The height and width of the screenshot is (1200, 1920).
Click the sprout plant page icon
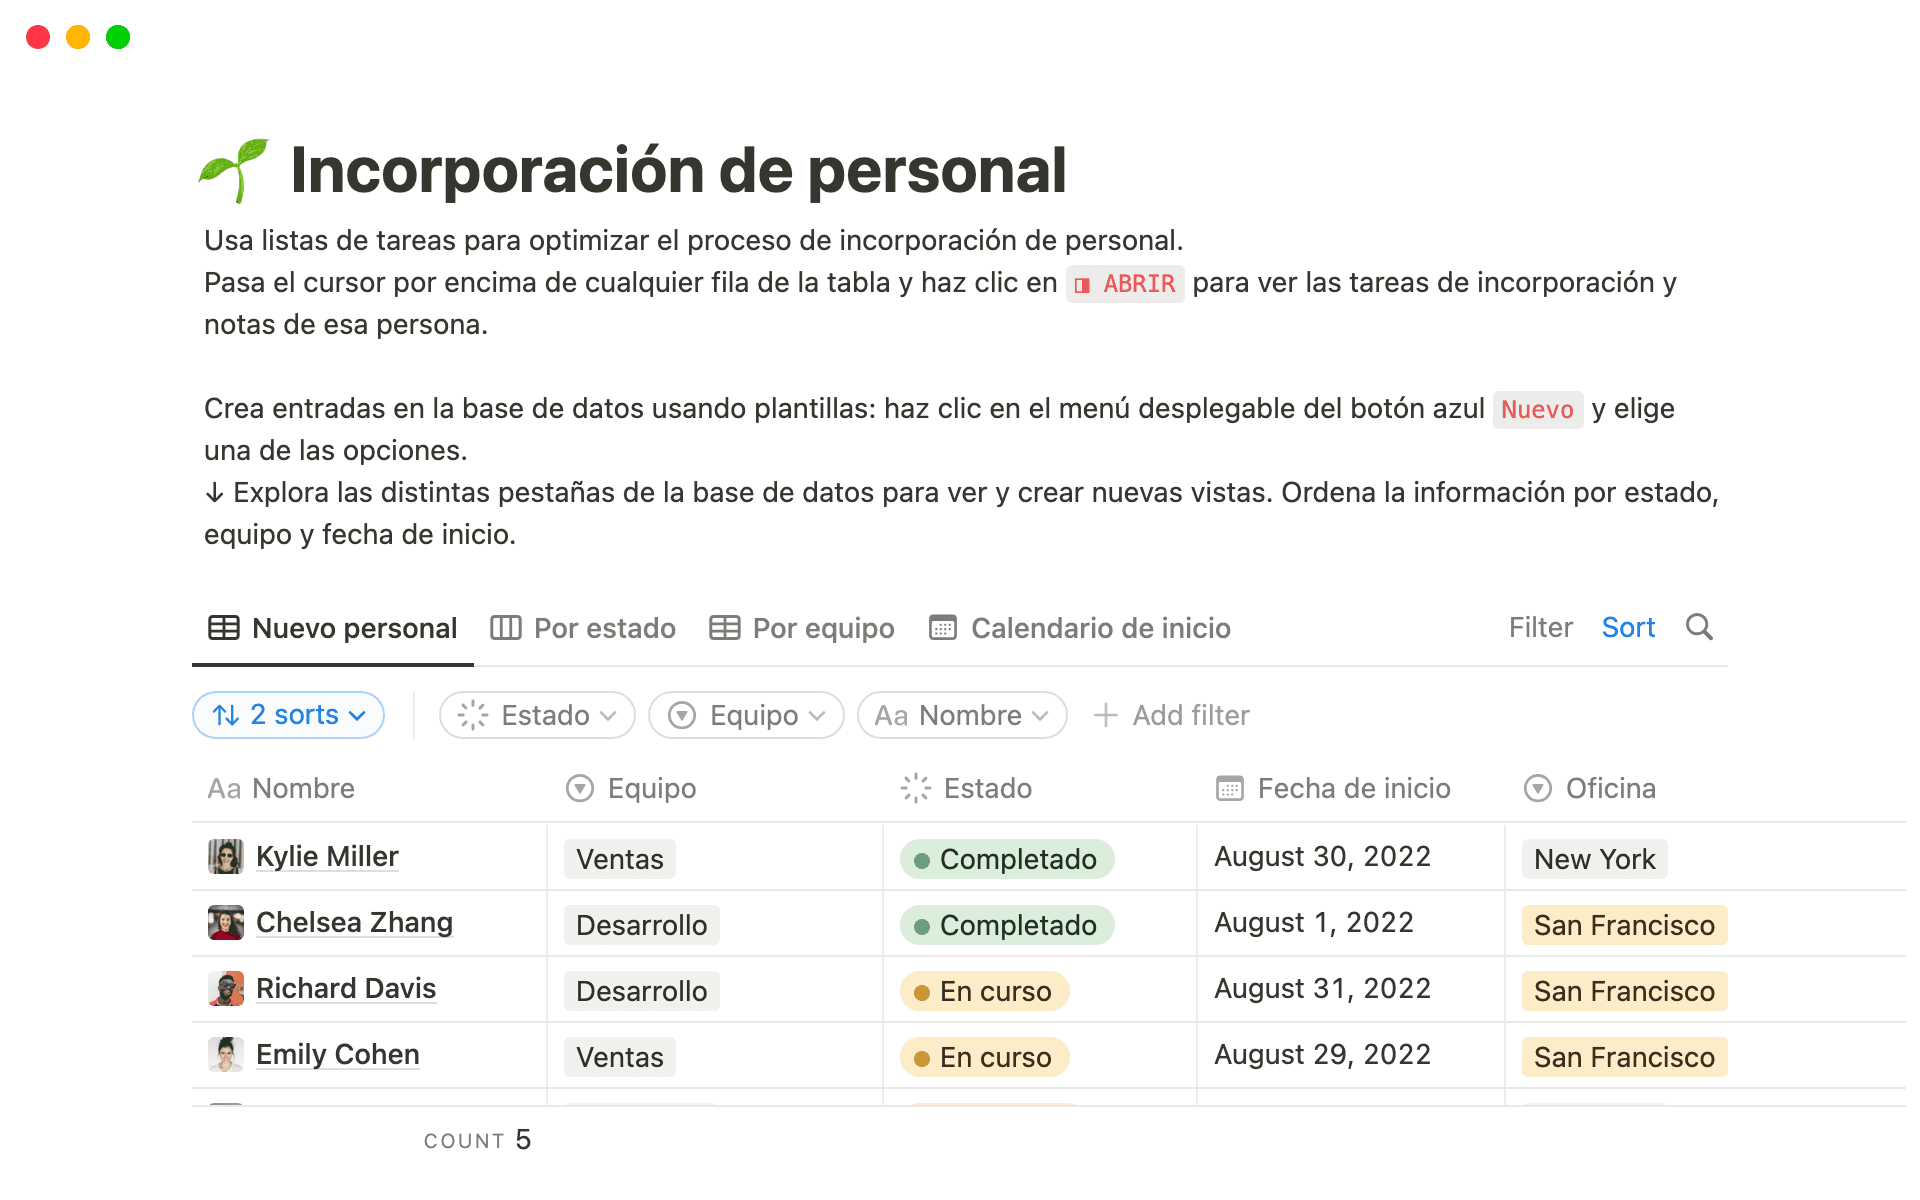tap(231, 170)
